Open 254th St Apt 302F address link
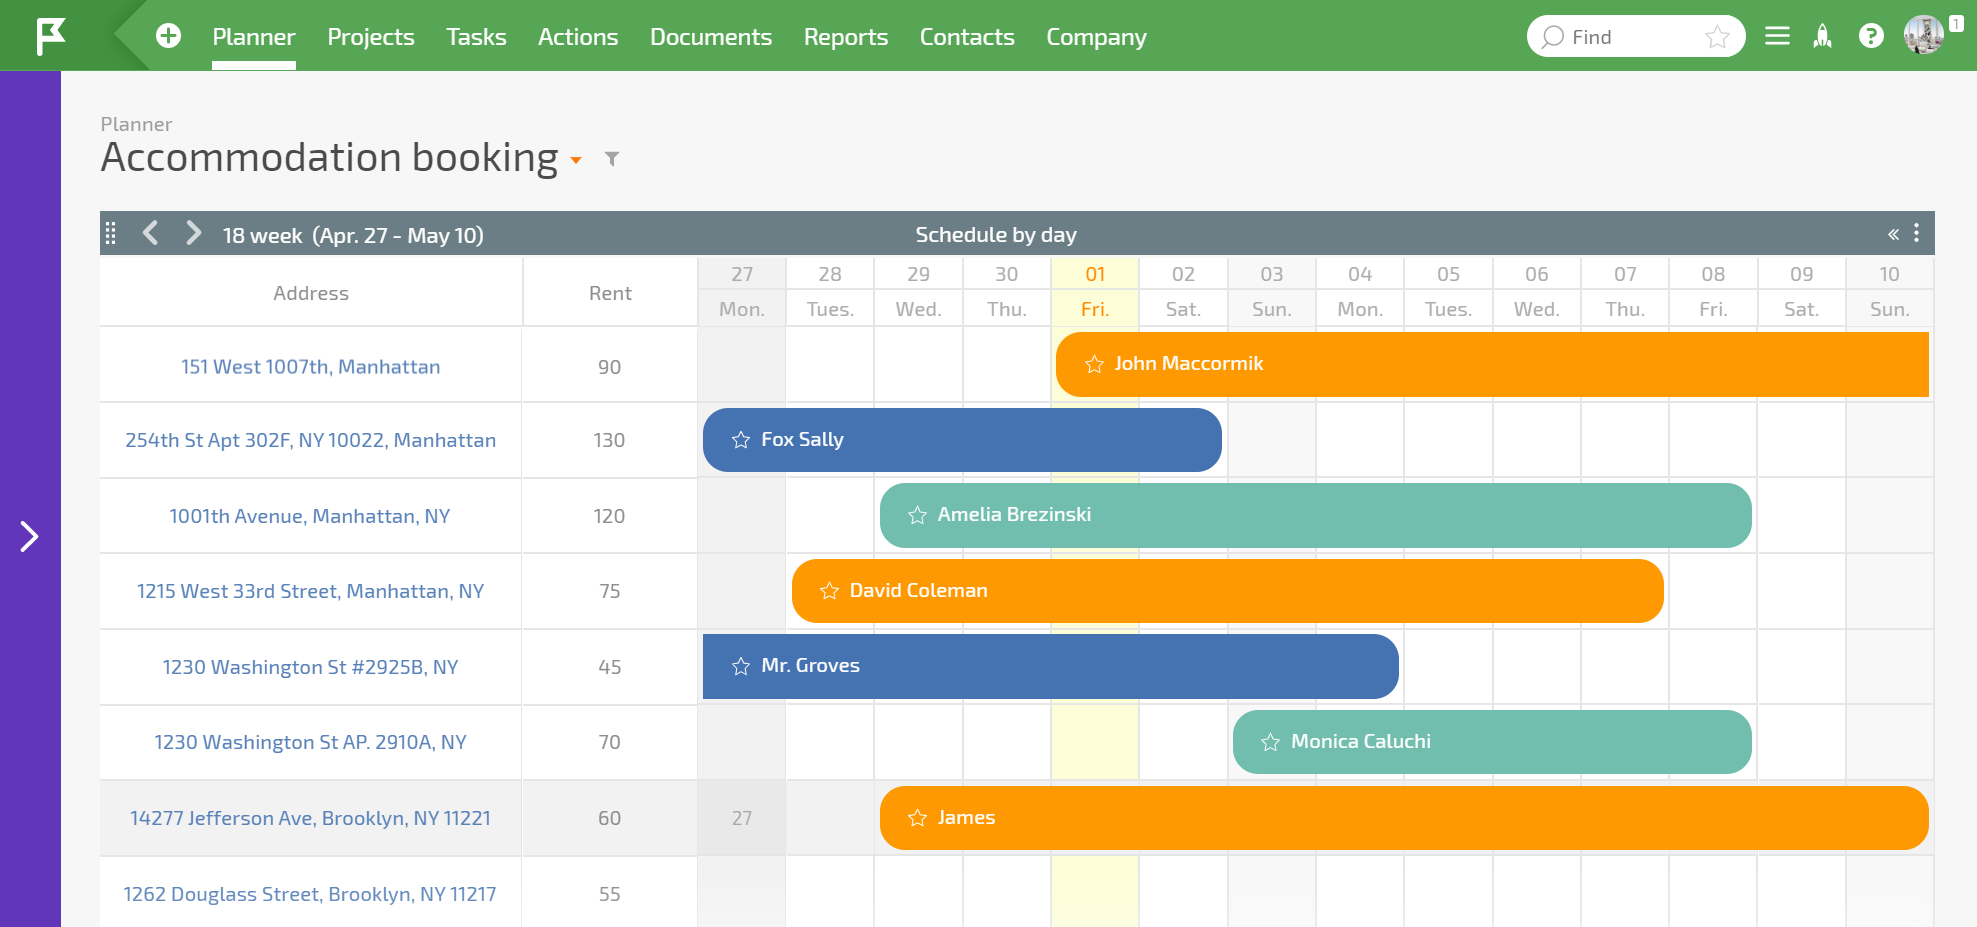The height and width of the screenshot is (927, 1977). [310, 440]
